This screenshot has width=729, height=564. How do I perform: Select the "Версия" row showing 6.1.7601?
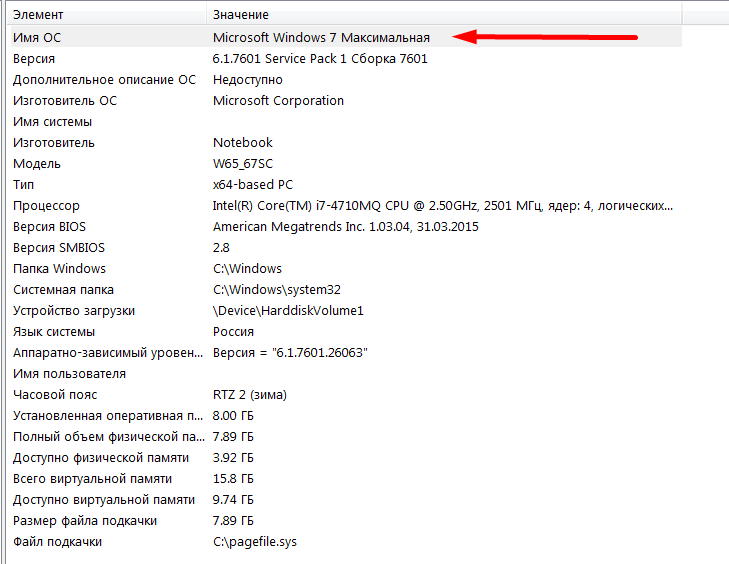pos(35,58)
